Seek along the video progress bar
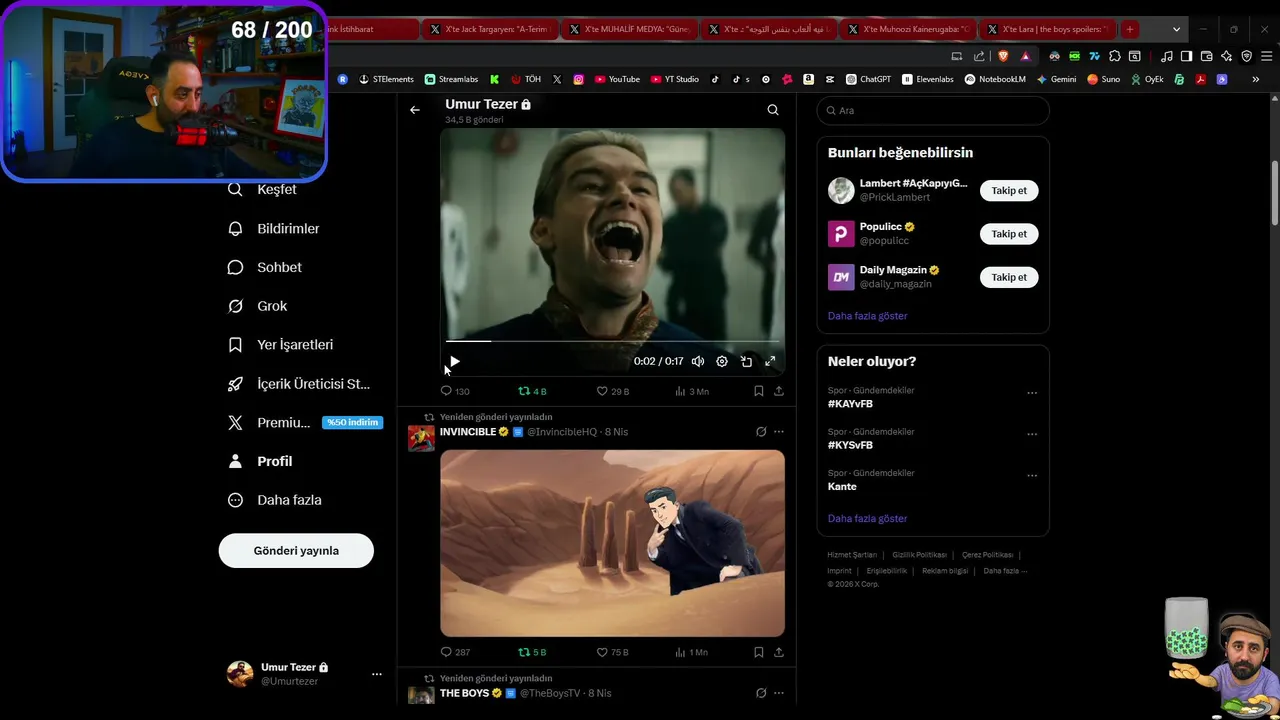1280x720 pixels. click(612, 341)
